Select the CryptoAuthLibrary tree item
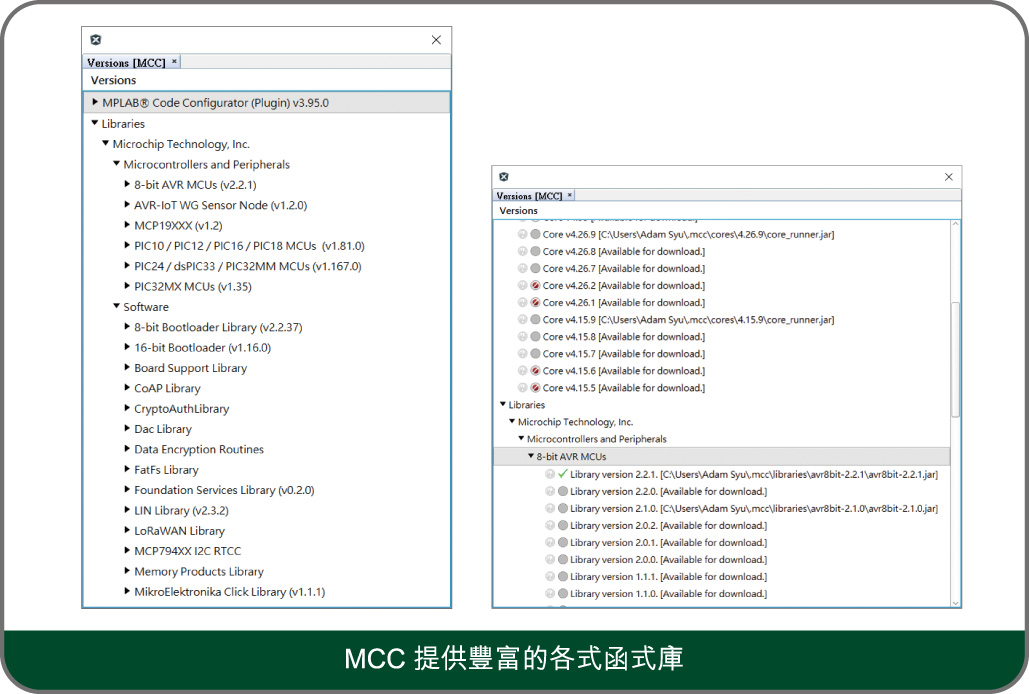This screenshot has height=694, width=1029. tap(181, 408)
